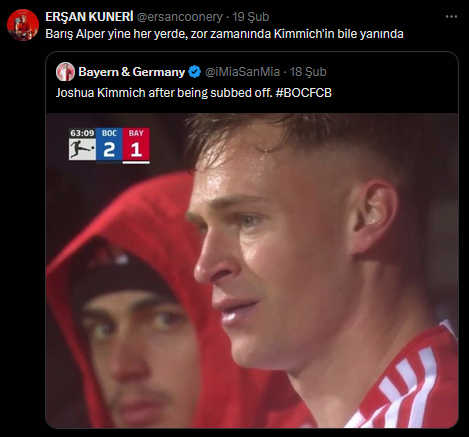Open Bayern & Germany account avatar
469x437 pixels.
[65, 72]
